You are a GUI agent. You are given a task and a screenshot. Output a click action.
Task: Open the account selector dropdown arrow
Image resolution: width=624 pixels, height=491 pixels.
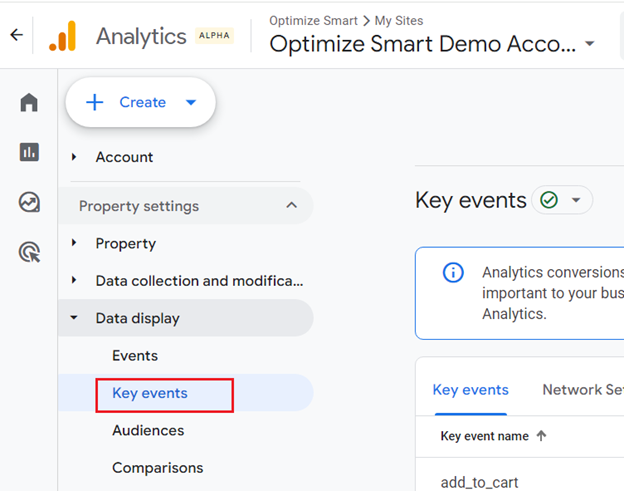[590, 43]
